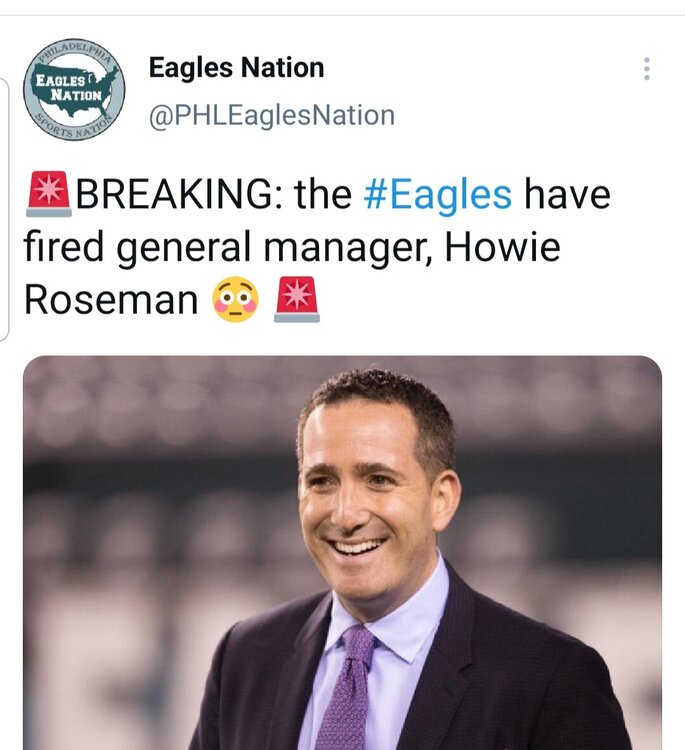Open the @PHLEaglesNation handle link
This screenshot has height=750, width=685.
pos(271,115)
